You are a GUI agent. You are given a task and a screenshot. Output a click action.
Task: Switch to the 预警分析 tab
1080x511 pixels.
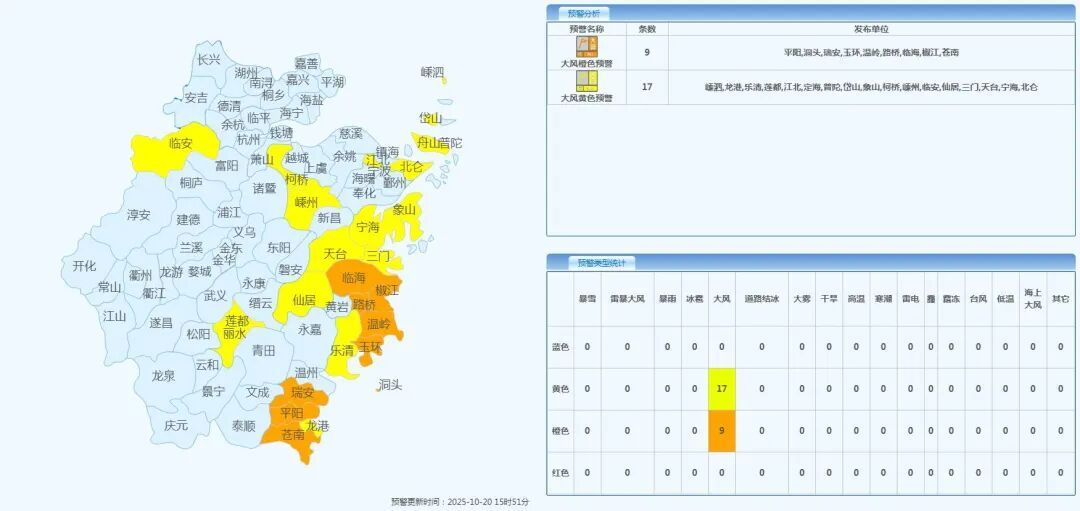pyautogui.click(x=584, y=13)
